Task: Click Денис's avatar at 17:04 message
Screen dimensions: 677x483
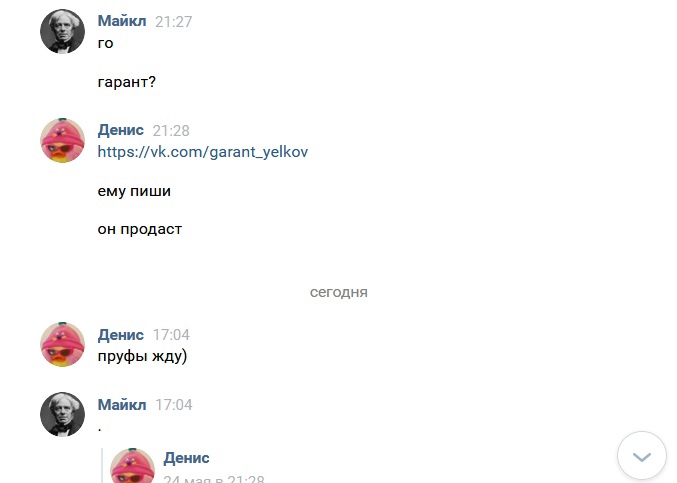Action: 62,344
